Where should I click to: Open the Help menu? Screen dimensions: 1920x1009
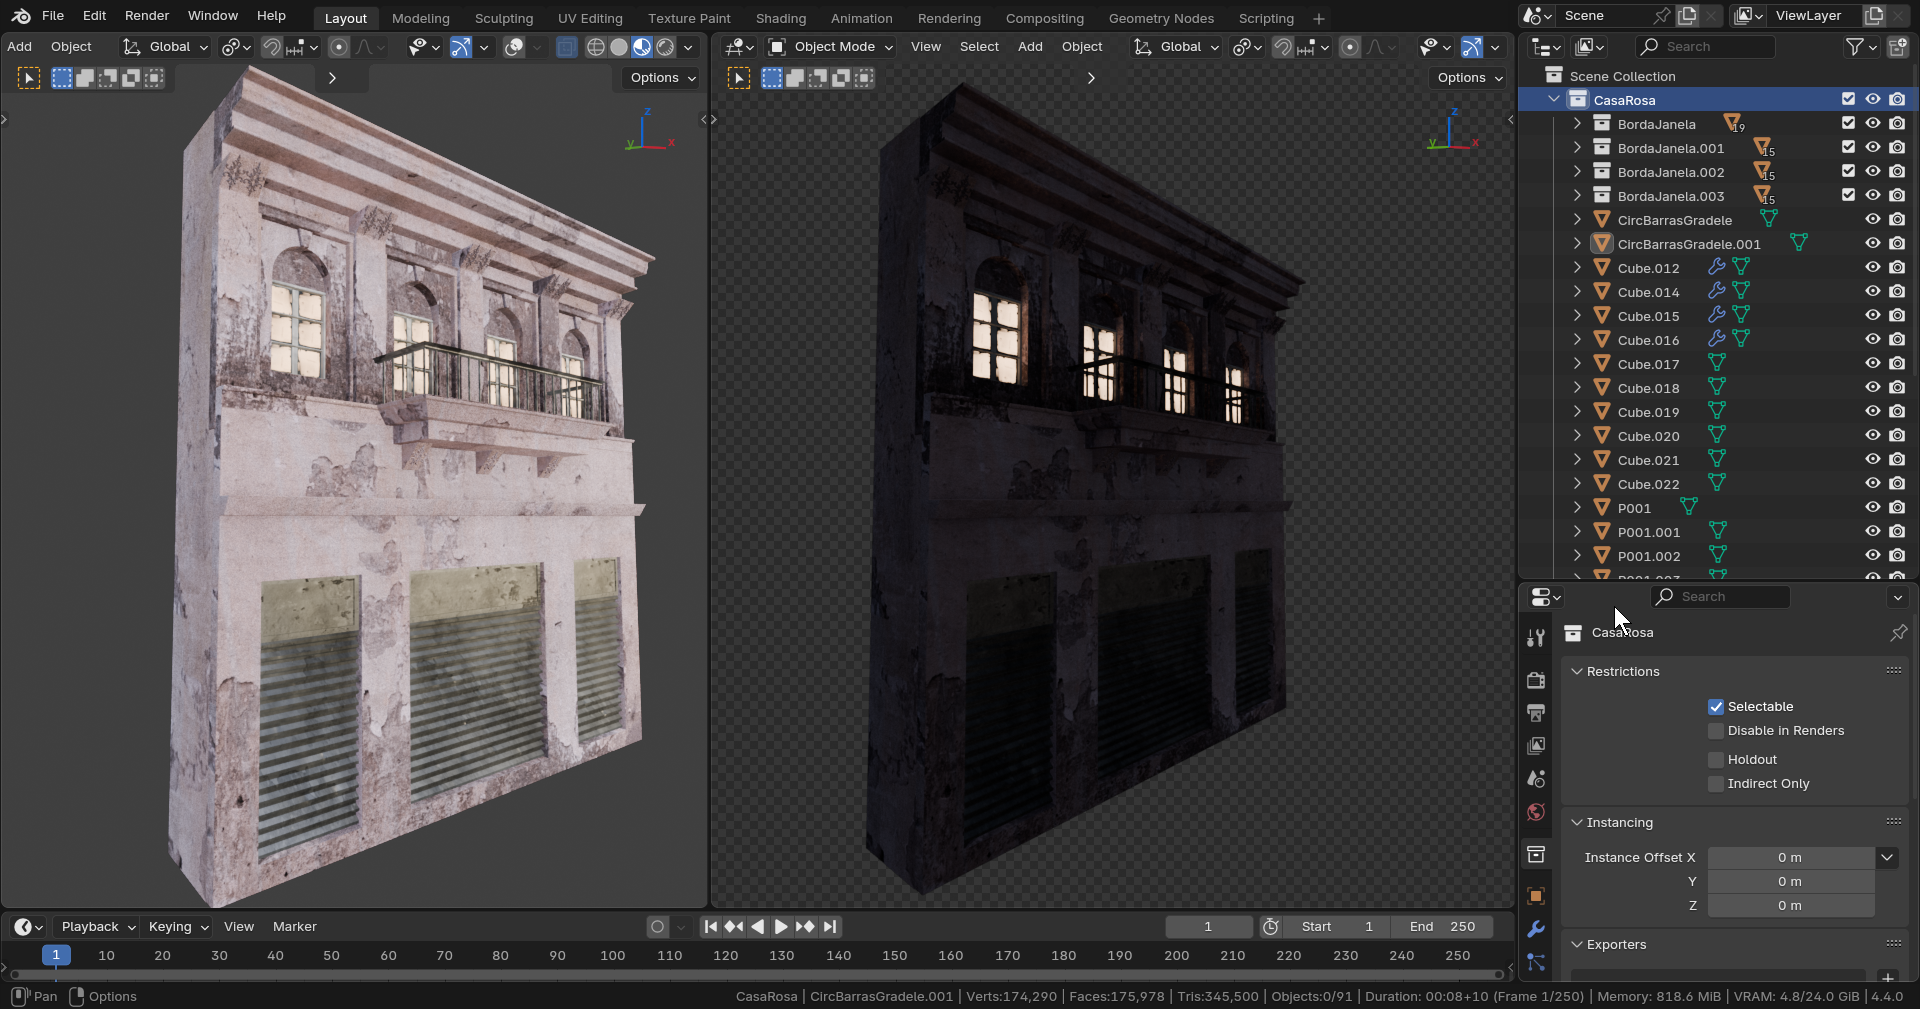click(x=271, y=16)
